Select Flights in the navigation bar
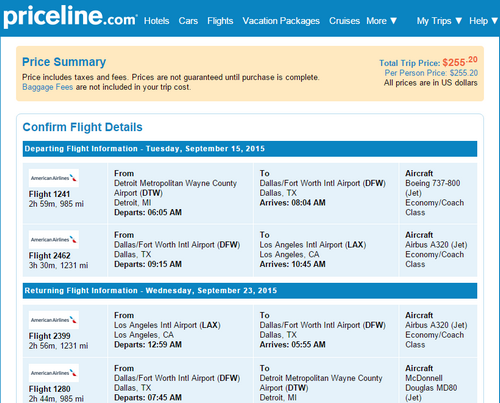The image size is (500, 403). pos(220,21)
